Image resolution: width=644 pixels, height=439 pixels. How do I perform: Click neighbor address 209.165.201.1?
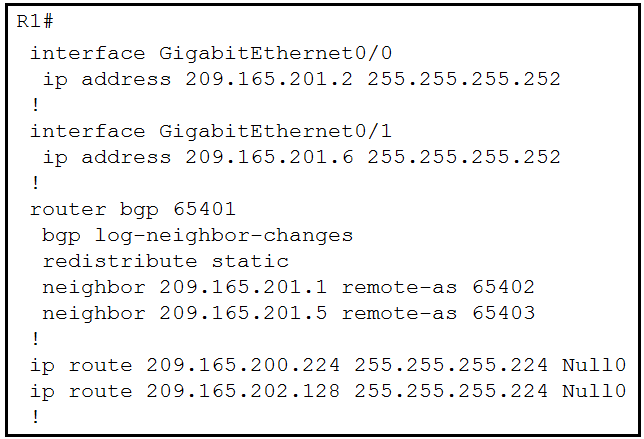tap(243, 287)
